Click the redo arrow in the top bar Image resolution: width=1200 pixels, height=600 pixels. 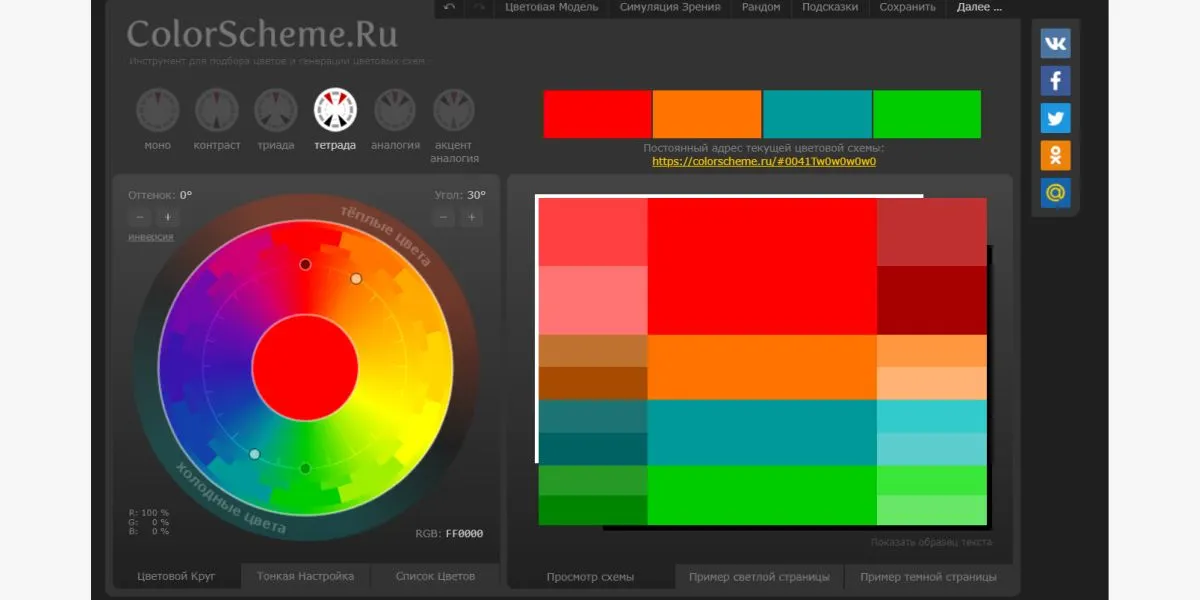(x=478, y=7)
